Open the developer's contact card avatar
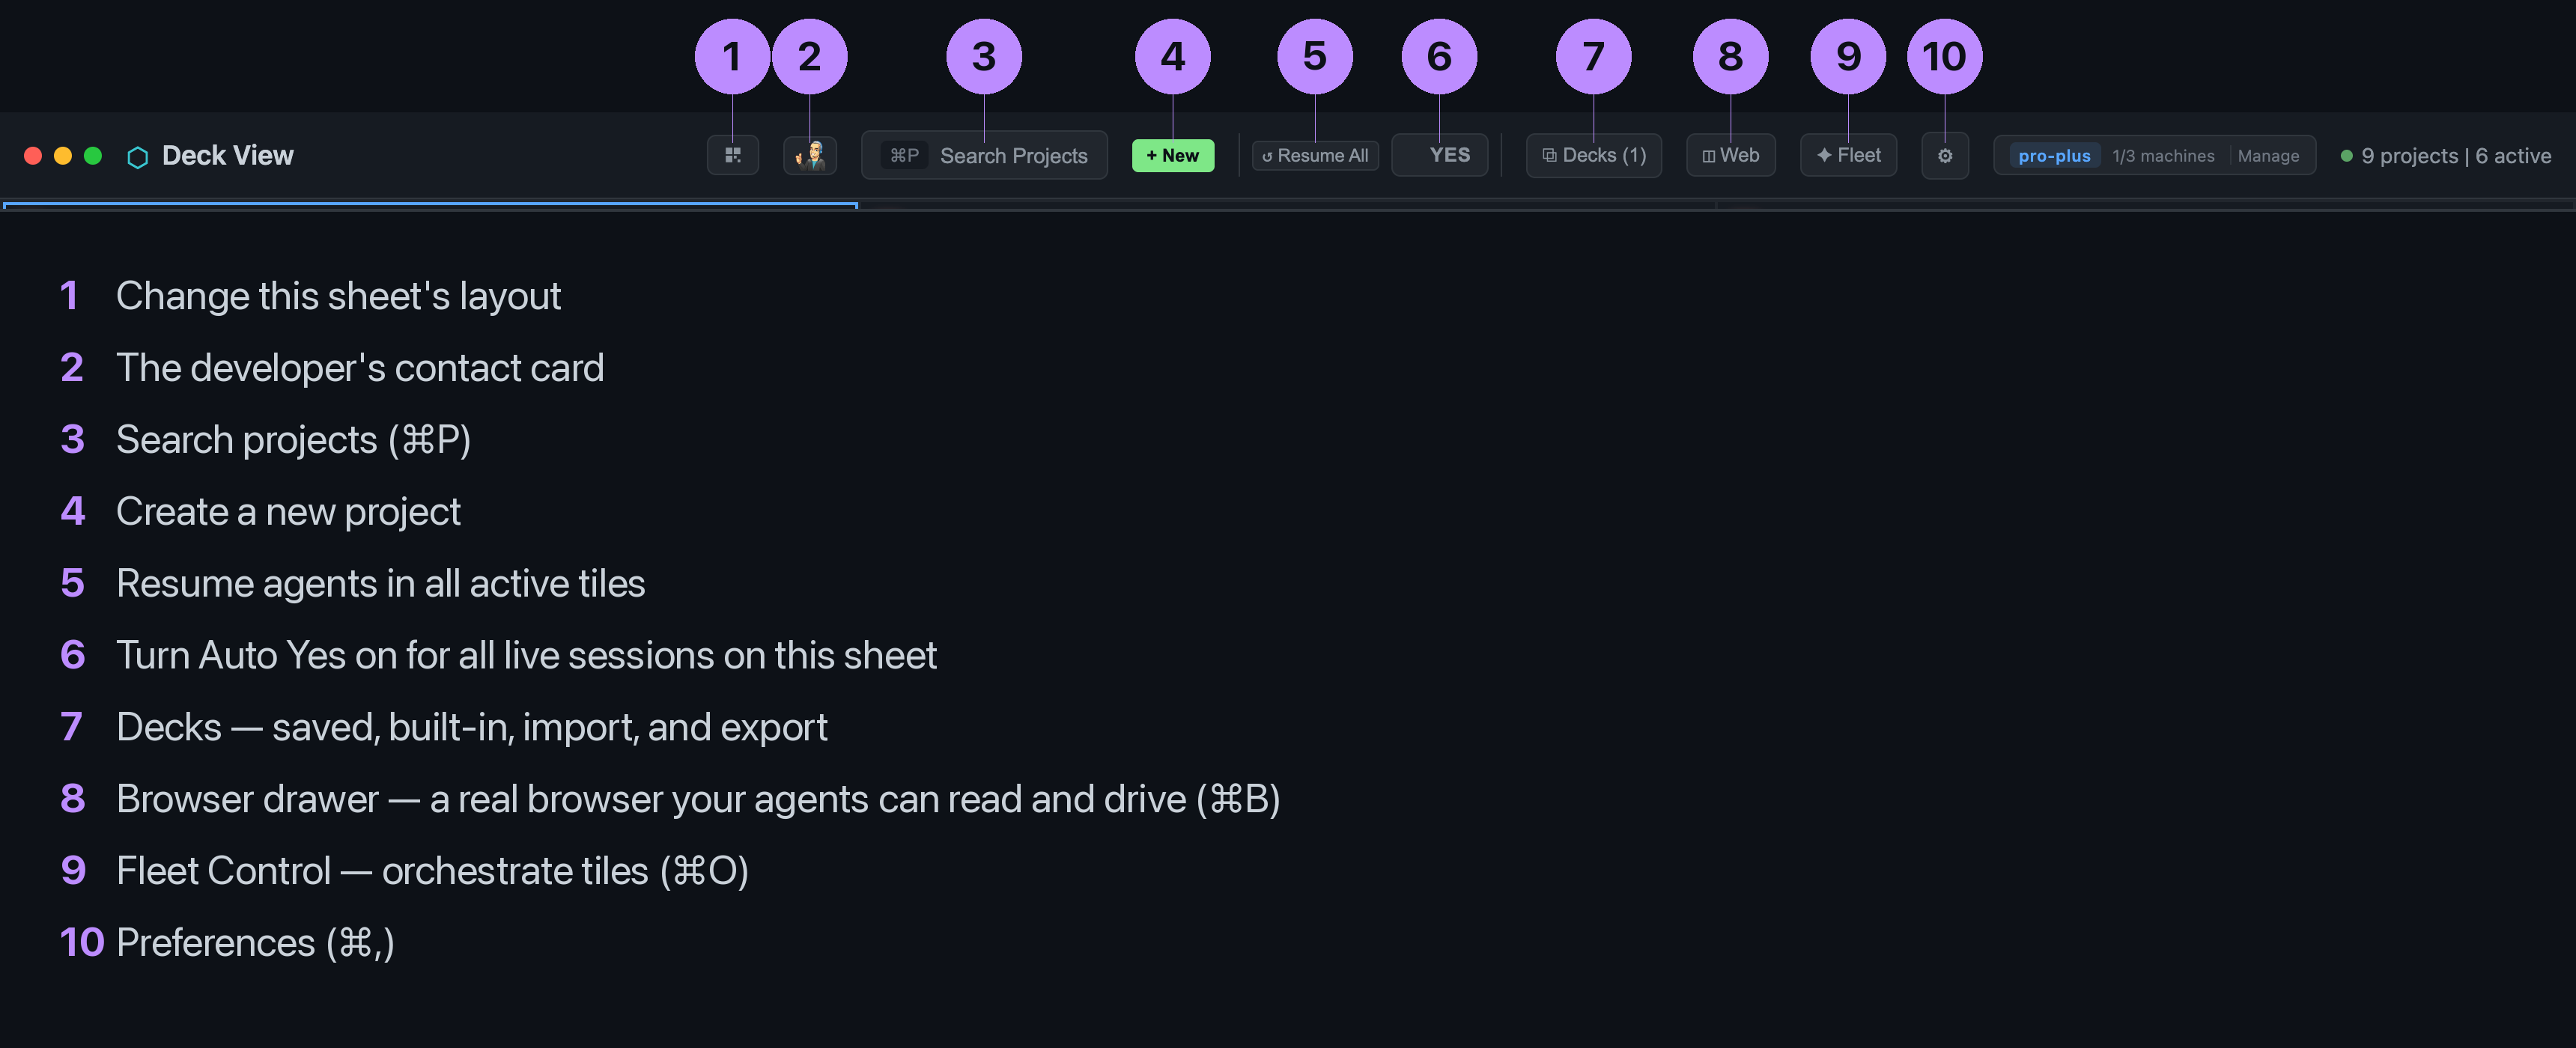2576x1048 pixels. [x=810, y=155]
